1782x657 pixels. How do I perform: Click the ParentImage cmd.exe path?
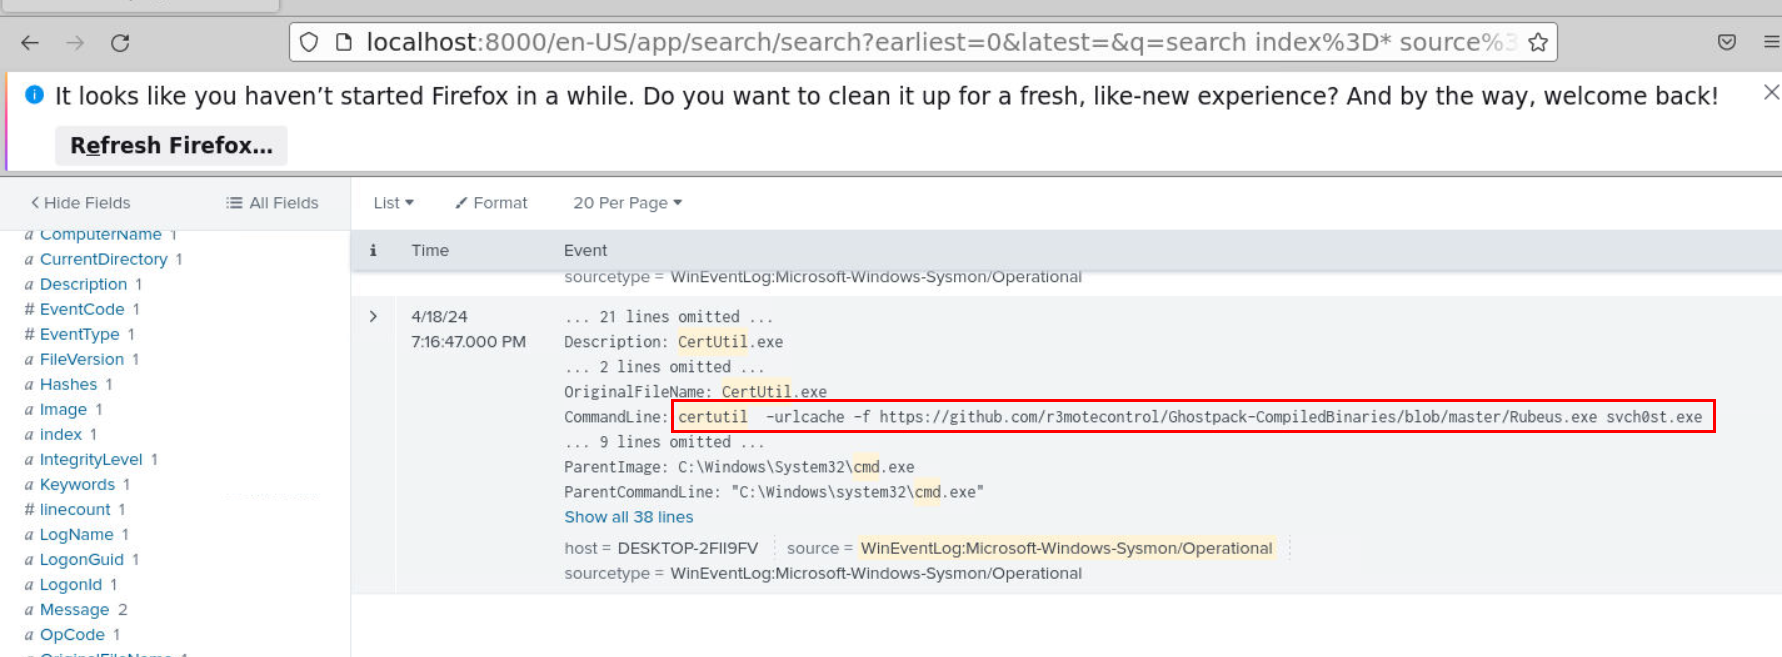tap(796, 467)
